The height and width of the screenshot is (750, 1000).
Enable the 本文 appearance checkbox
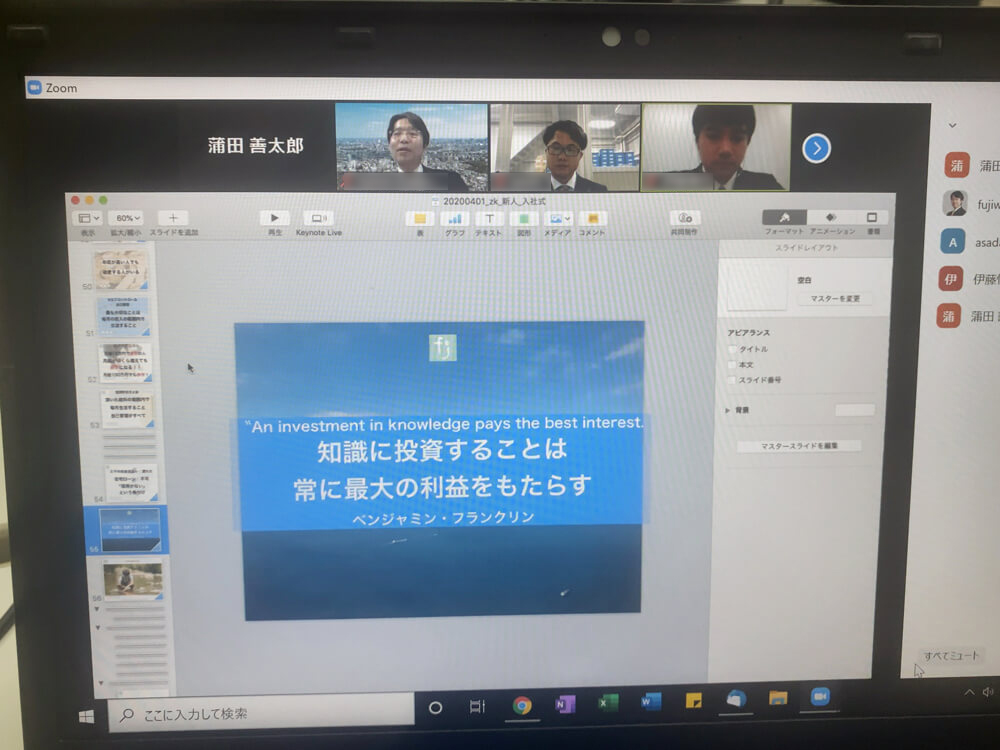732,365
